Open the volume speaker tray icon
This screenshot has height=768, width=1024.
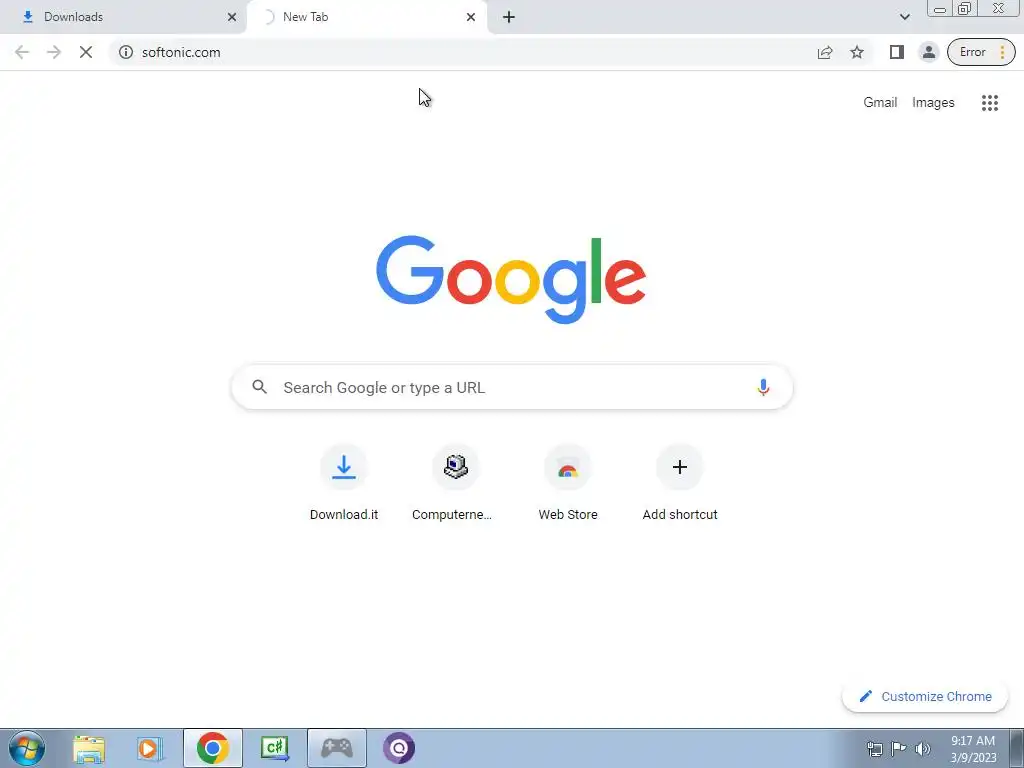[x=922, y=749]
